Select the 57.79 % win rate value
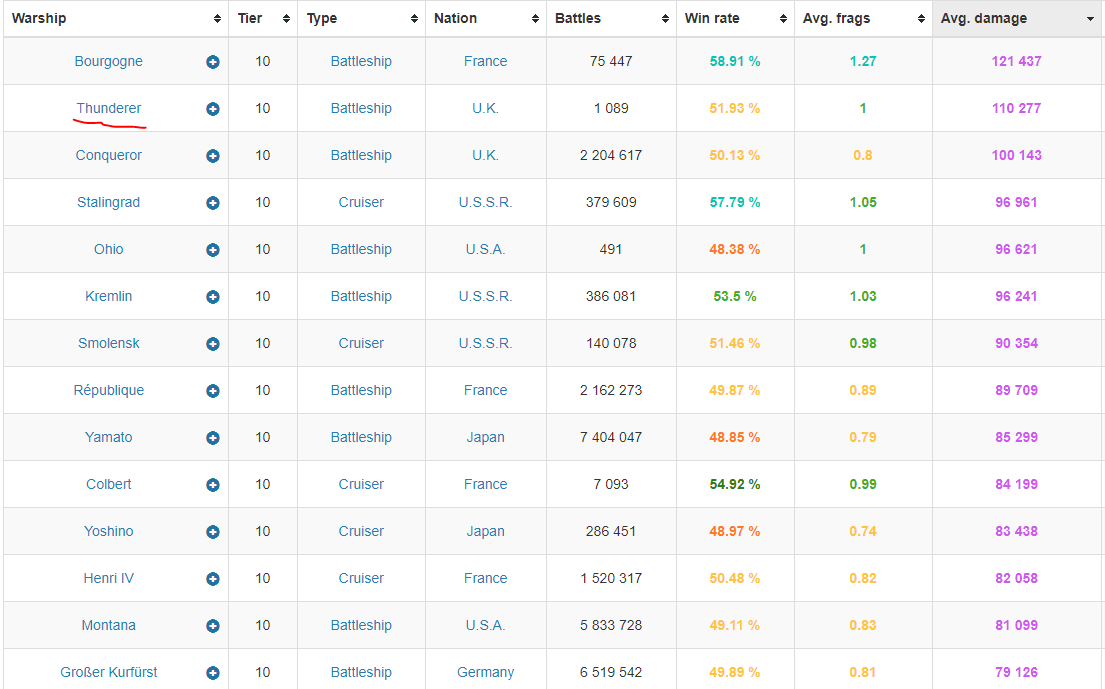Image resolution: width=1105 pixels, height=689 pixels. [x=735, y=202]
